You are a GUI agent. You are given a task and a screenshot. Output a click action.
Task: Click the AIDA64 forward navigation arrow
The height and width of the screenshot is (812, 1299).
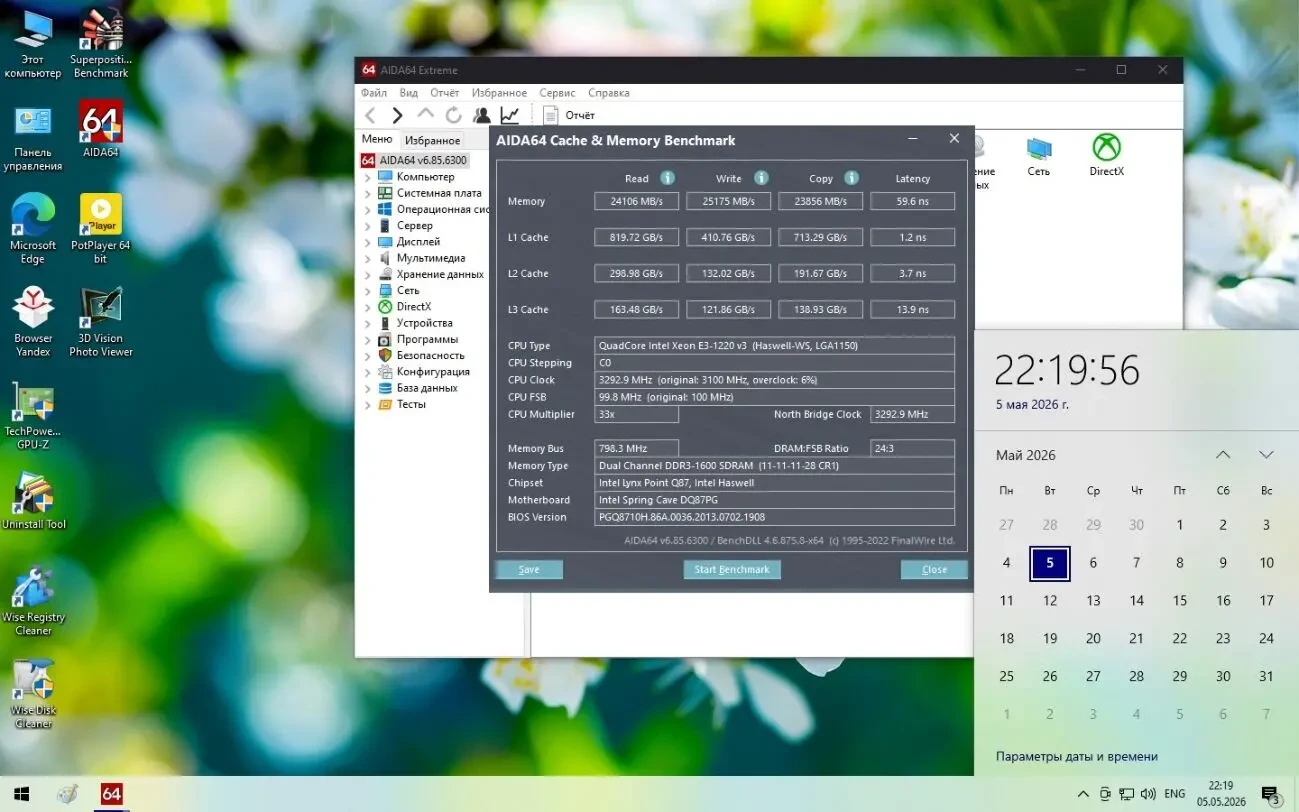[397, 115]
